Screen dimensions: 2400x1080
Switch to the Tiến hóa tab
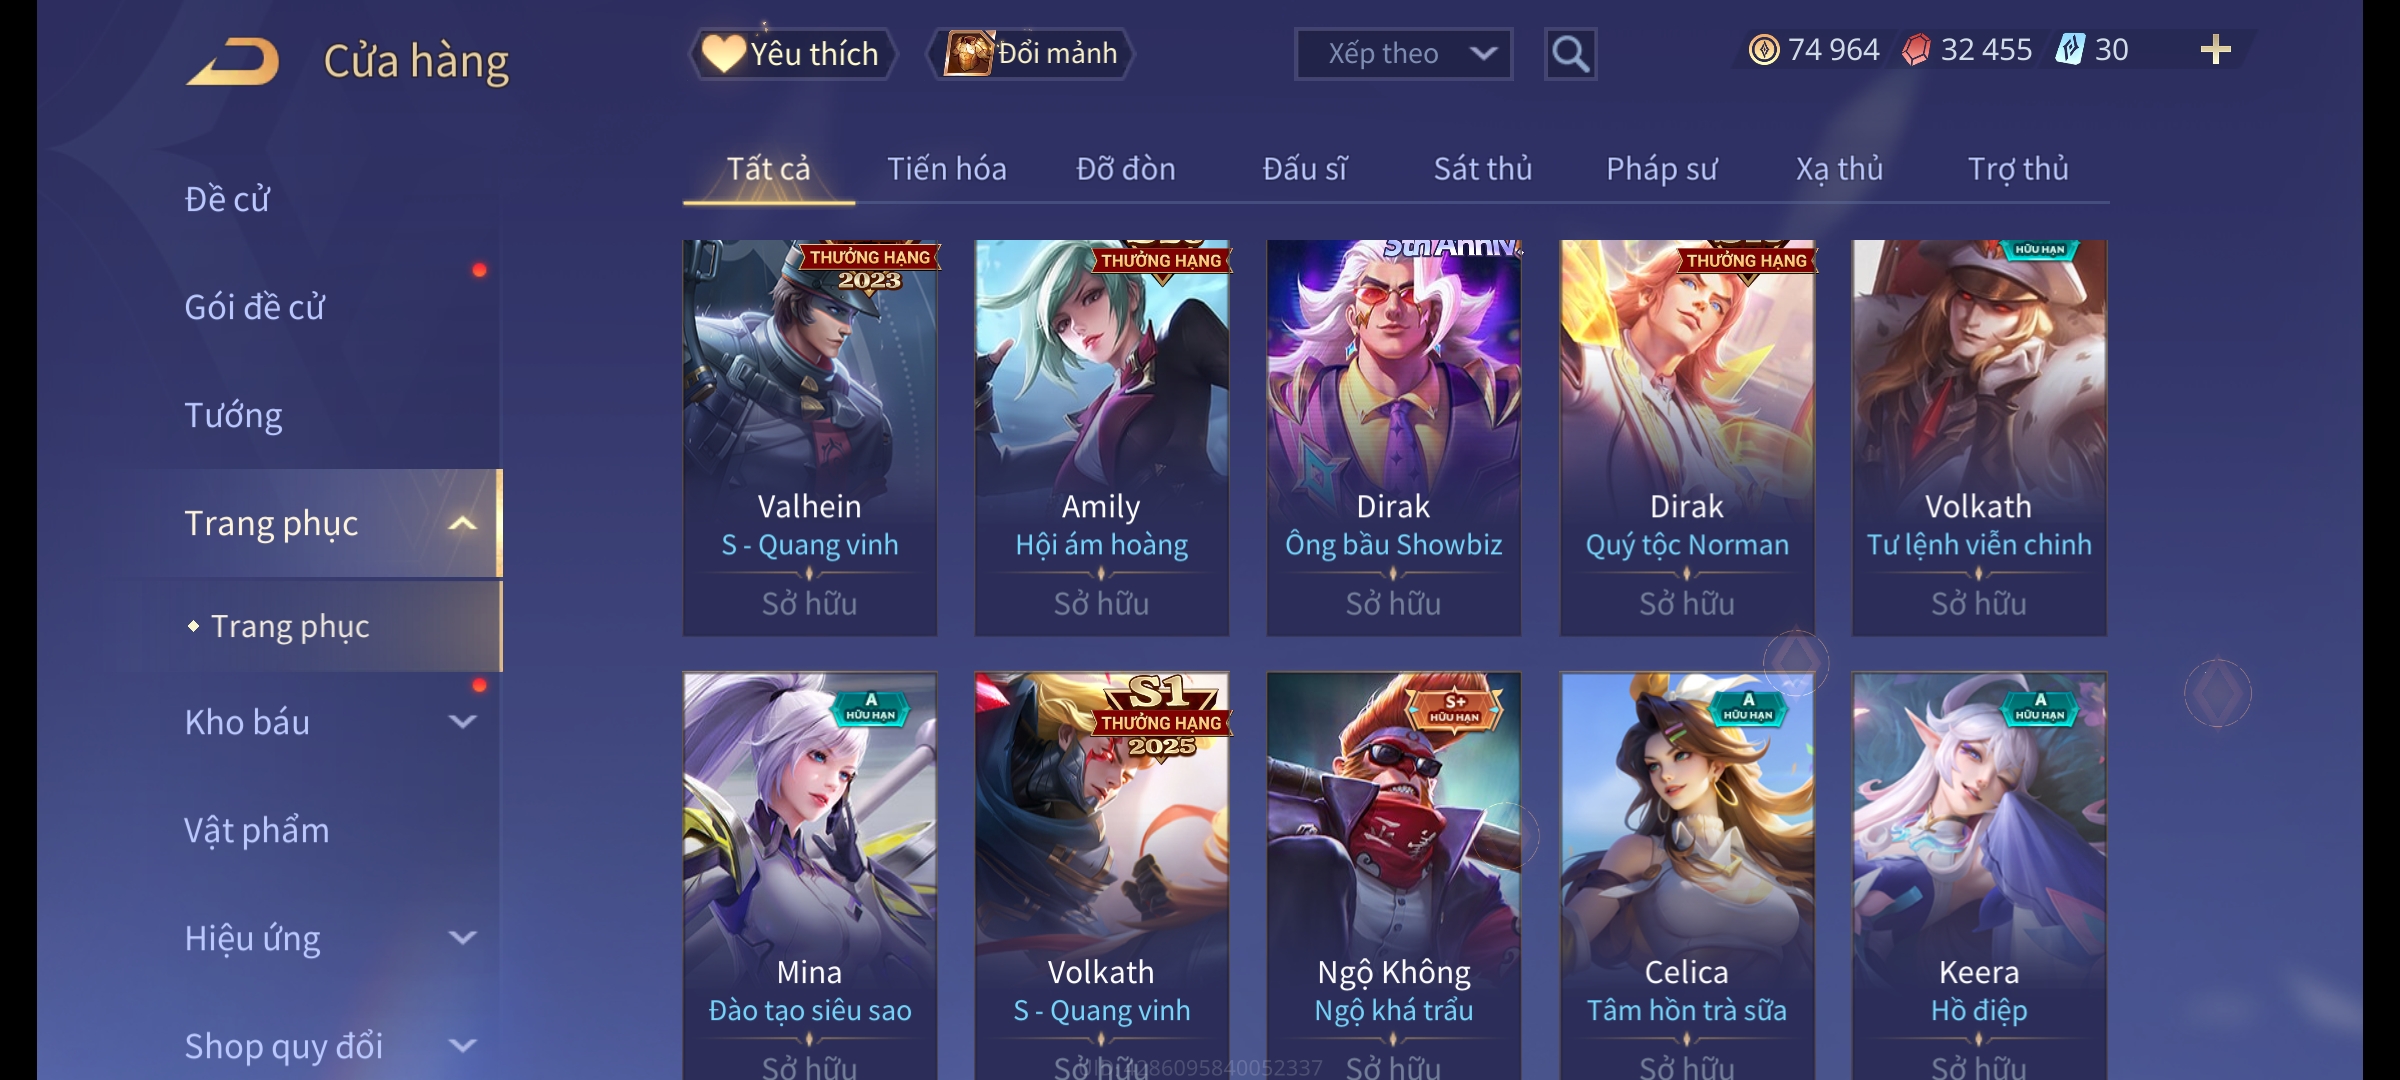click(x=946, y=169)
